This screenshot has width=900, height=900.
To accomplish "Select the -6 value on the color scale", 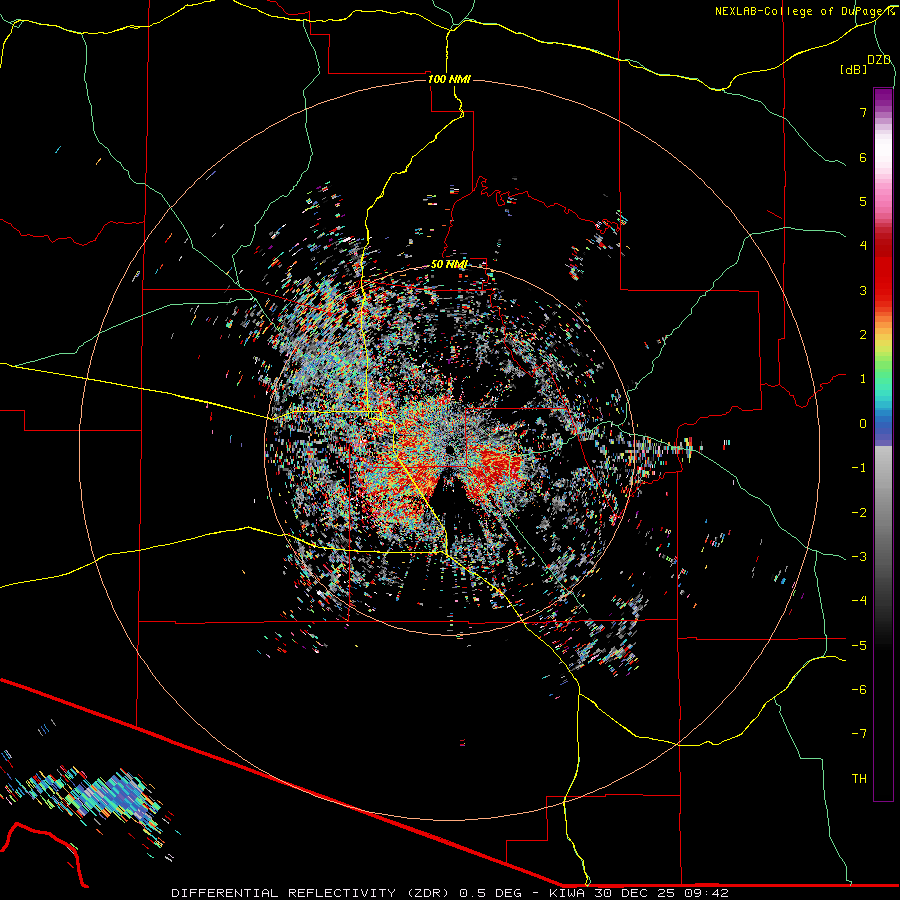I will pos(859,690).
